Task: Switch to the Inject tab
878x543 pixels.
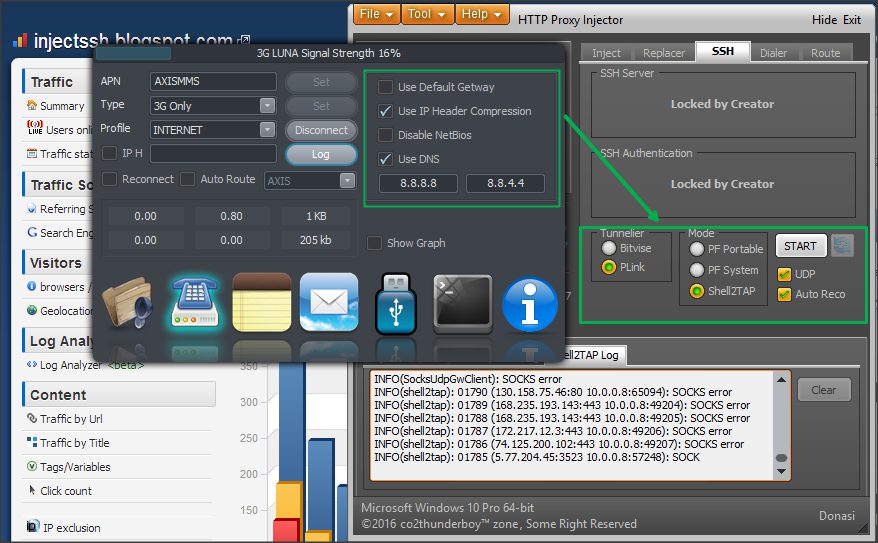Action: [x=606, y=53]
